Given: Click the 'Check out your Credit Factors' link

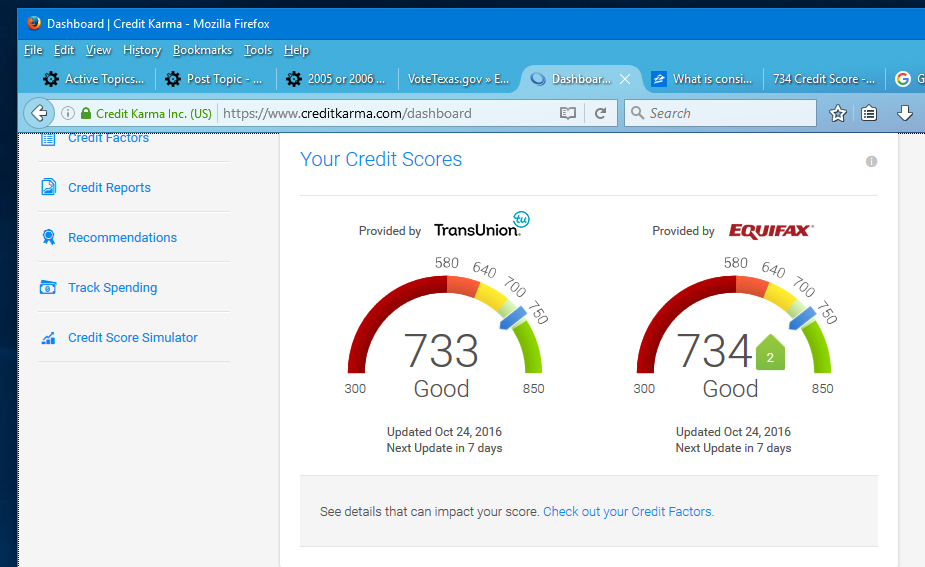Looking at the screenshot, I should [628, 512].
